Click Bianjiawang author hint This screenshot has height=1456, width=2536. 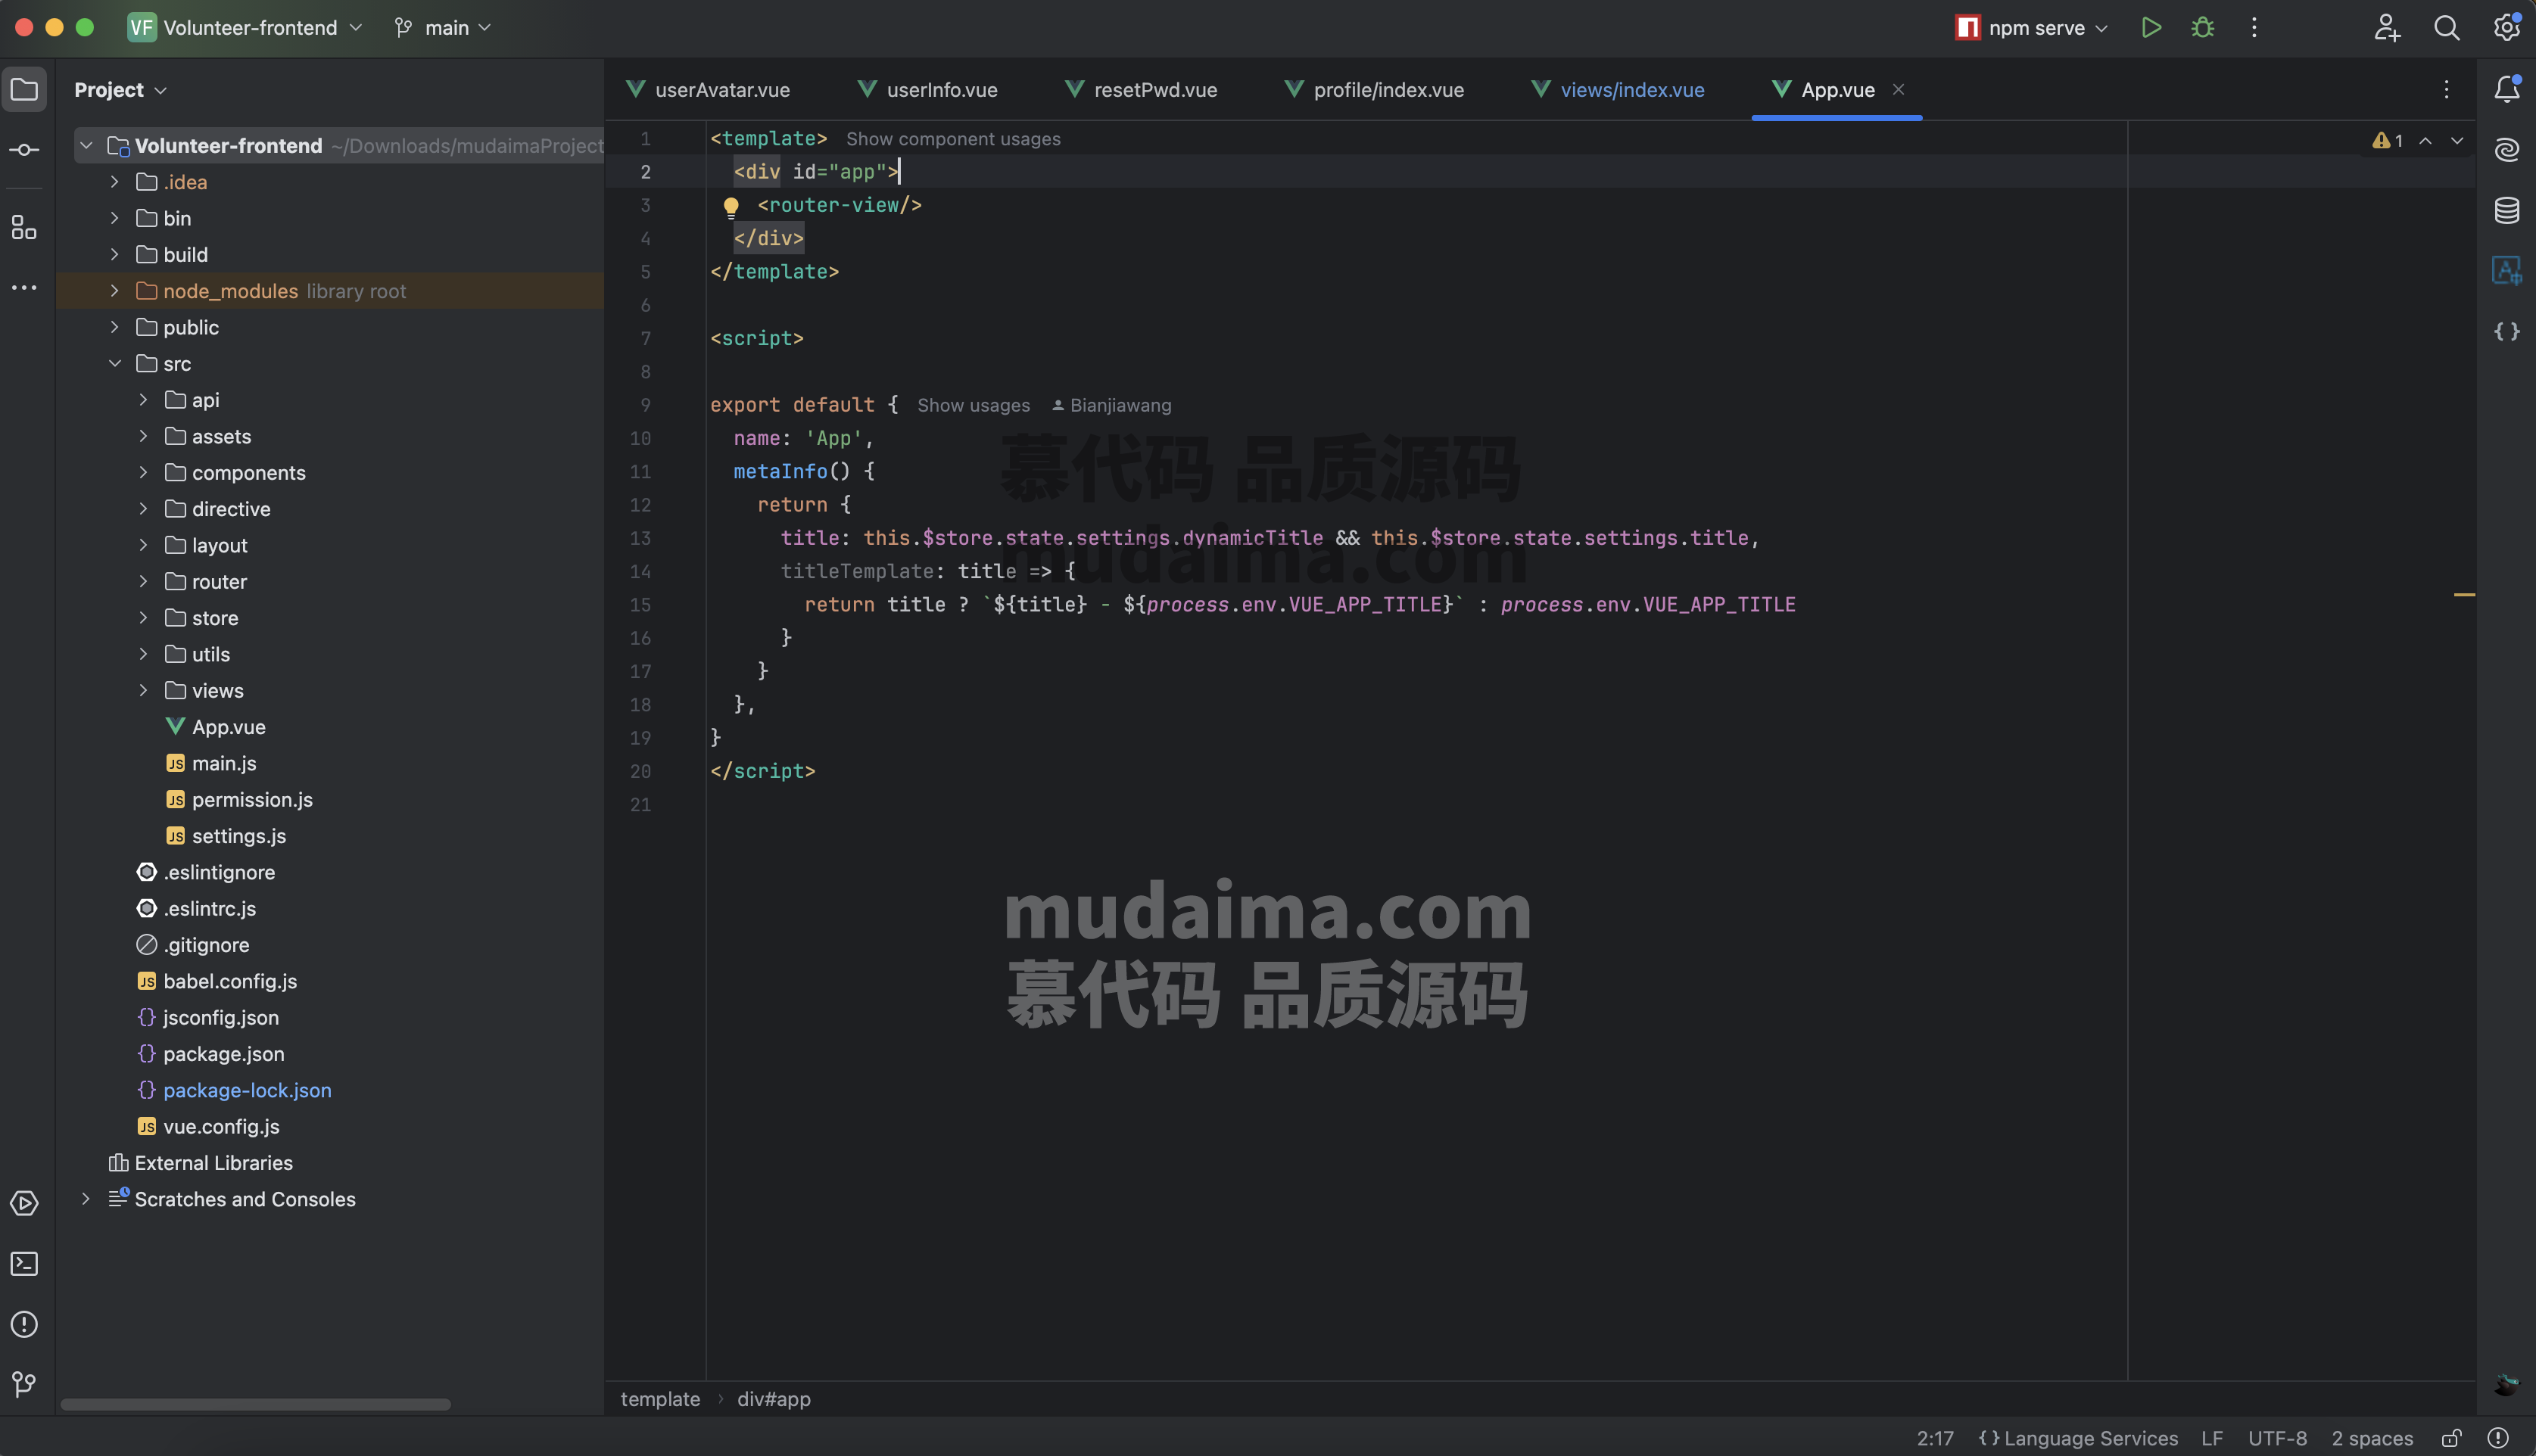pyautogui.click(x=1111, y=406)
